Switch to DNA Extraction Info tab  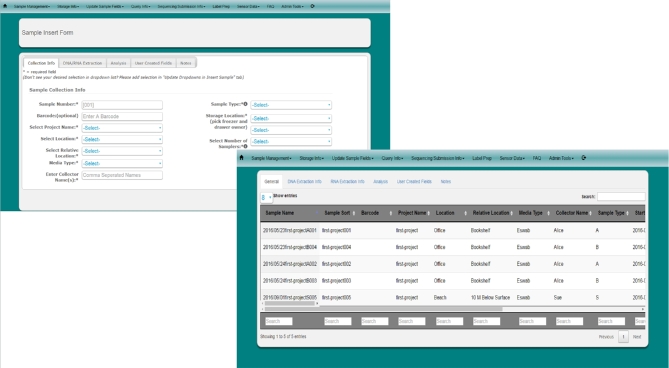pos(304,182)
